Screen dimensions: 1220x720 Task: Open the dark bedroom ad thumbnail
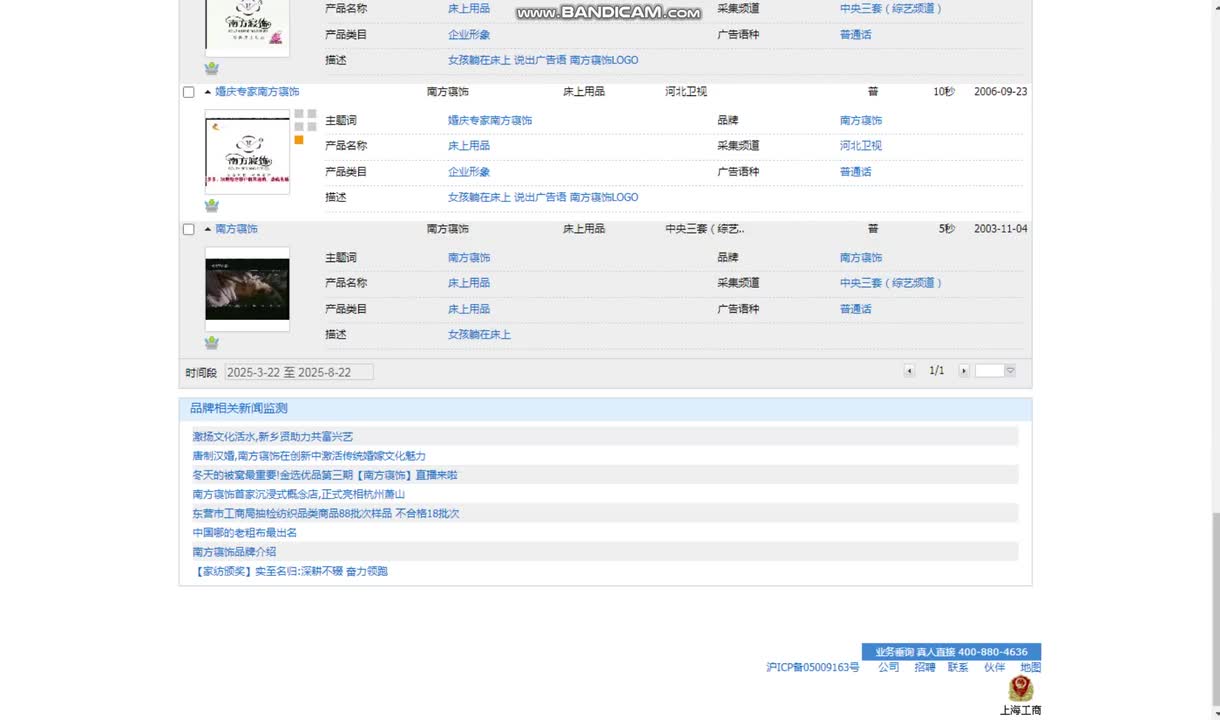click(247, 289)
